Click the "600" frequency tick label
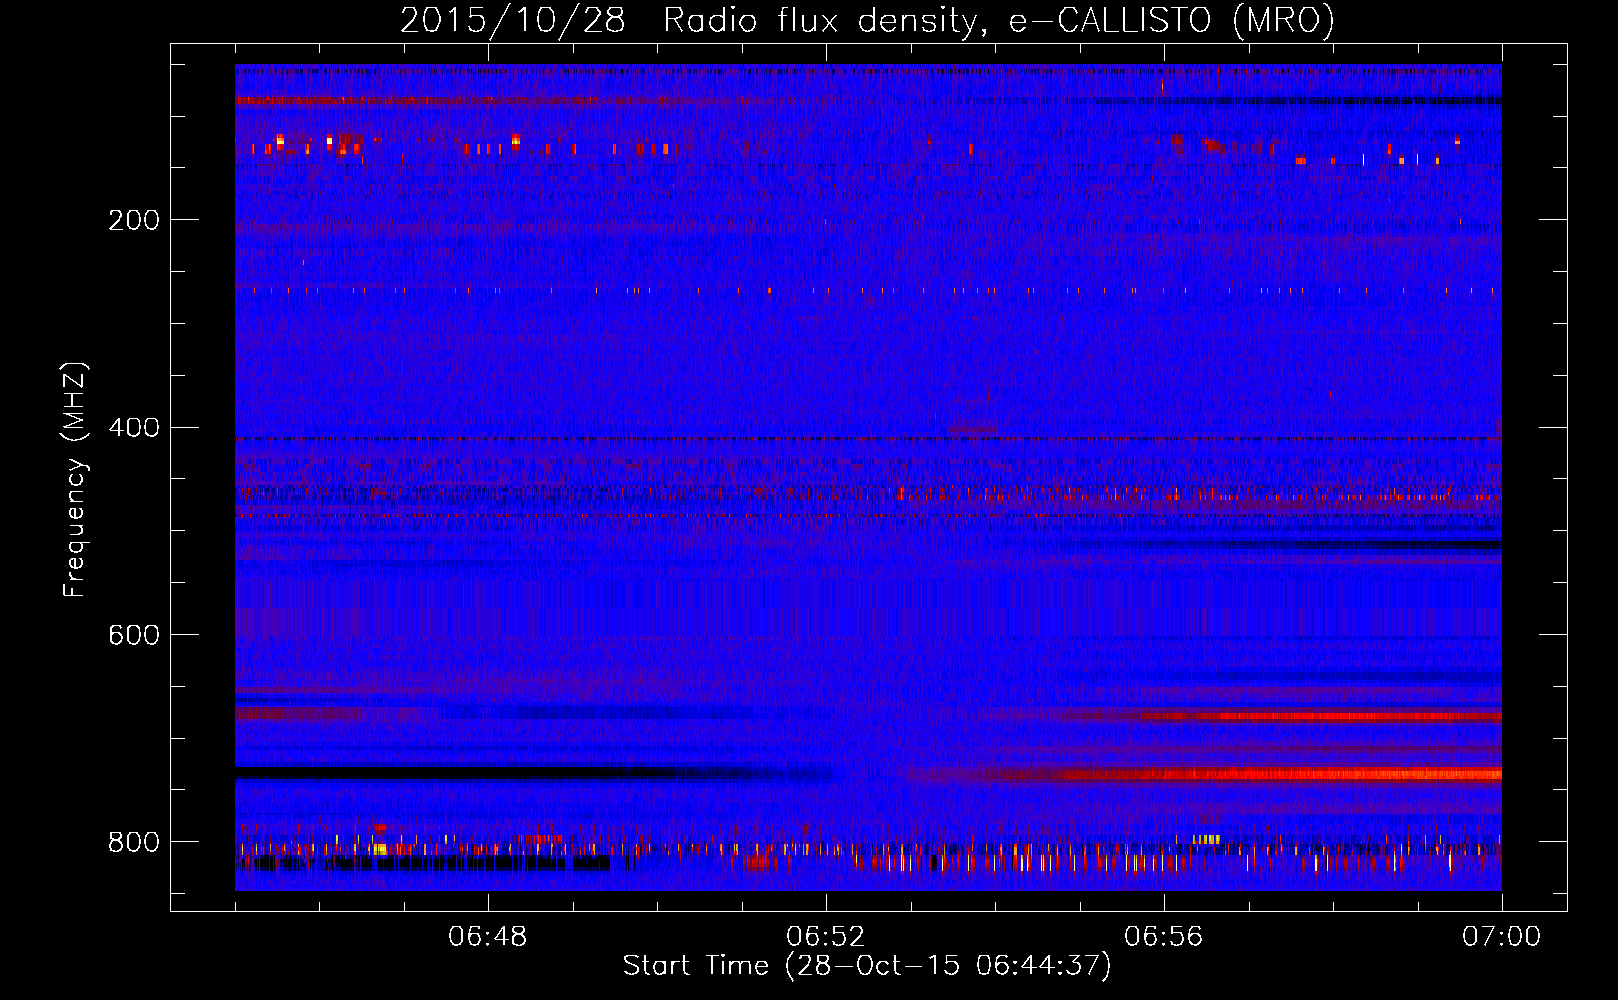Screen dimensions: 1618x1000 (x=133, y=635)
